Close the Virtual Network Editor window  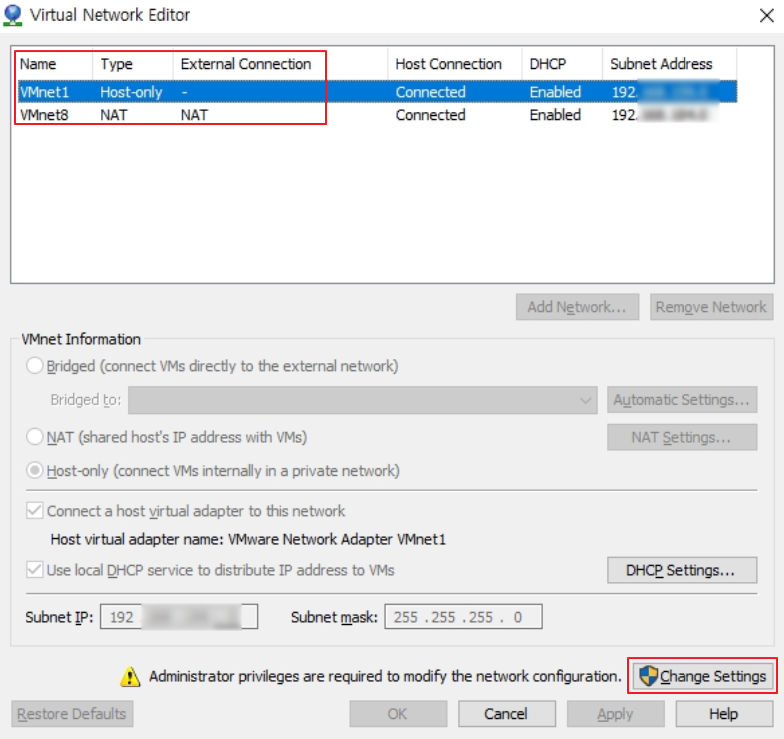coord(766,16)
